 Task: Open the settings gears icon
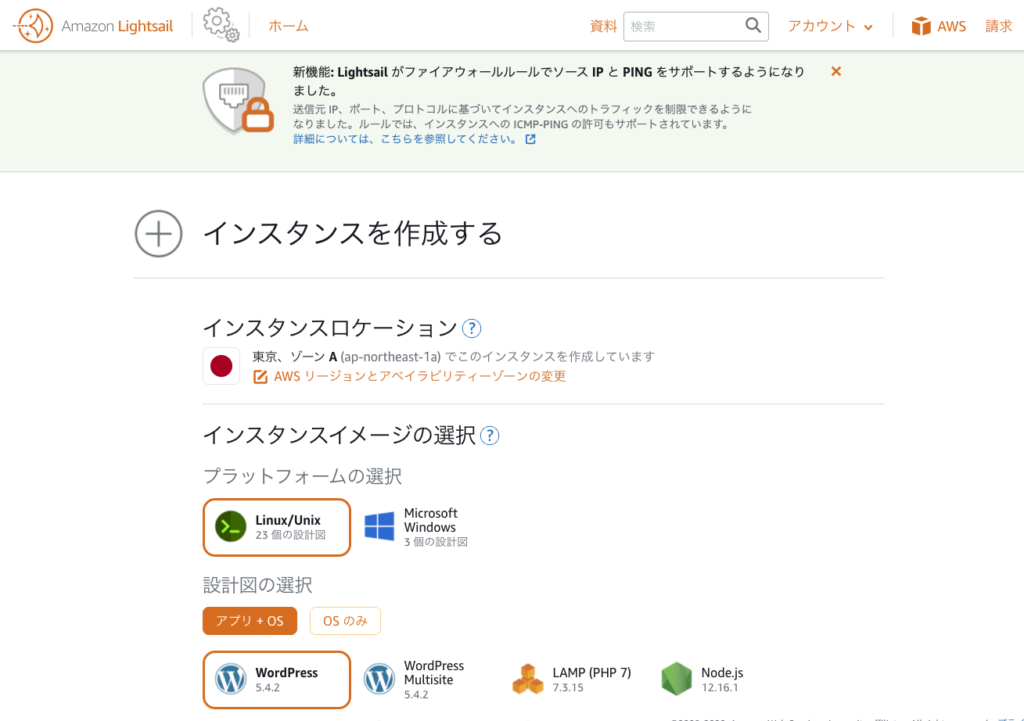221,25
